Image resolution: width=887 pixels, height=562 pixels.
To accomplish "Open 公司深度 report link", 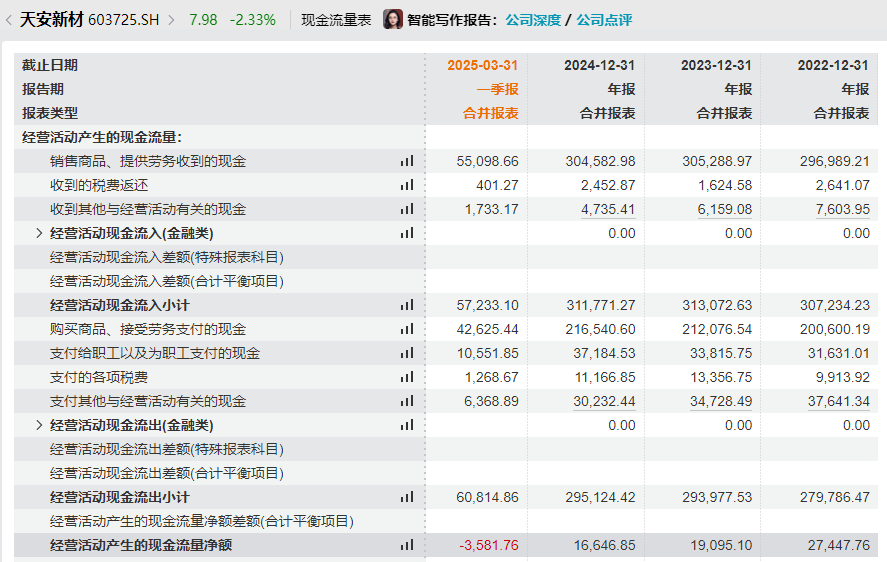I will click(533, 20).
